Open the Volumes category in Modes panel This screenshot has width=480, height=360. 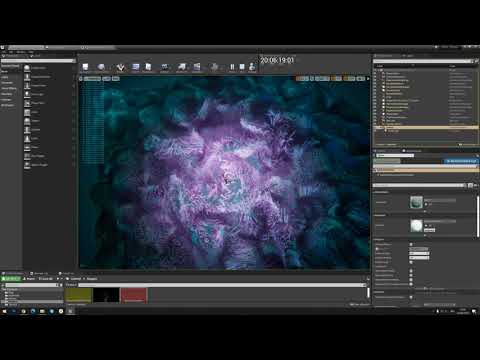click(11, 100)
